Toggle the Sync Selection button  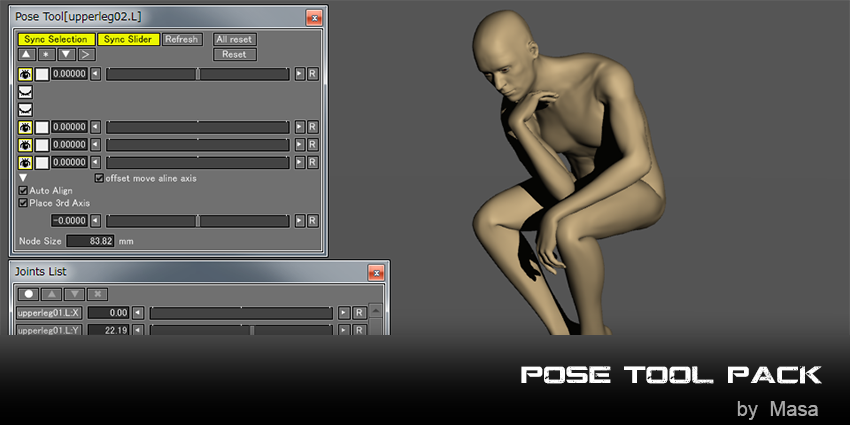coord(56,40)
